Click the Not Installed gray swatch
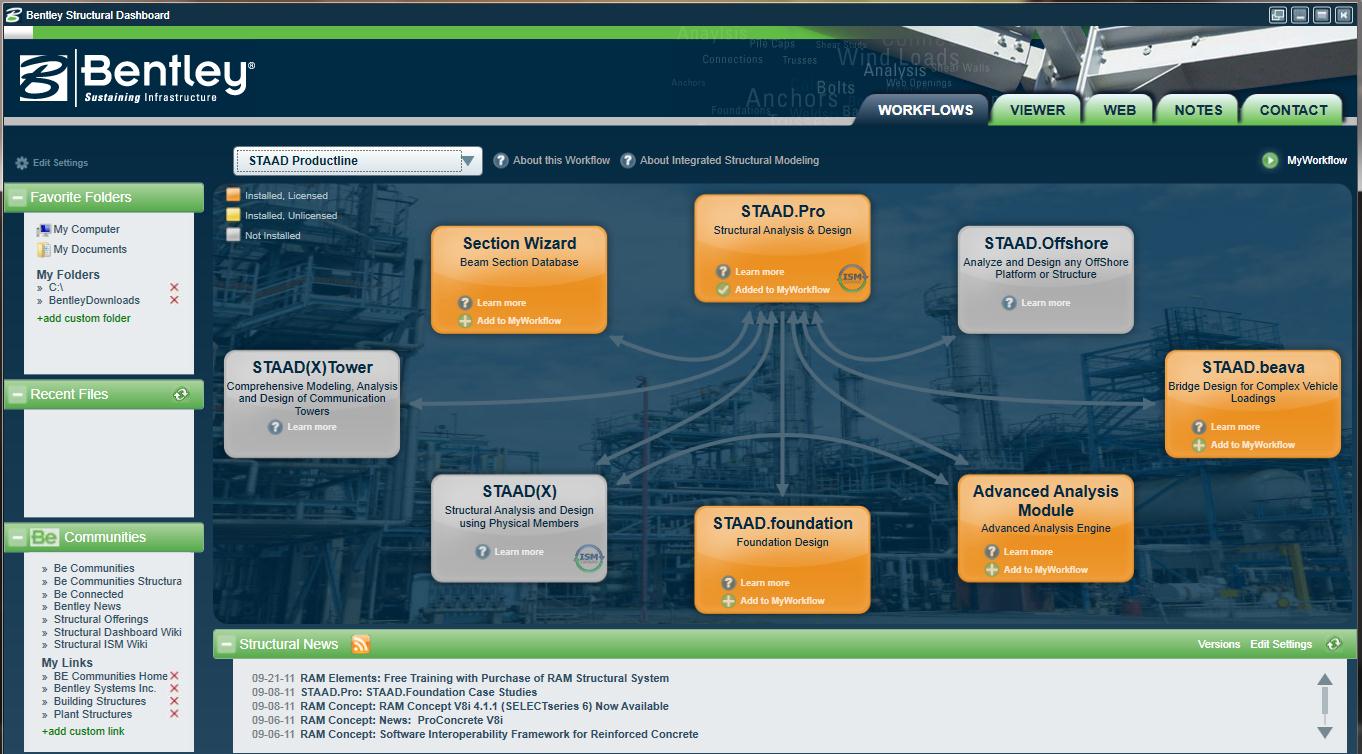1362x754 pixels. (x=233, y=235)
